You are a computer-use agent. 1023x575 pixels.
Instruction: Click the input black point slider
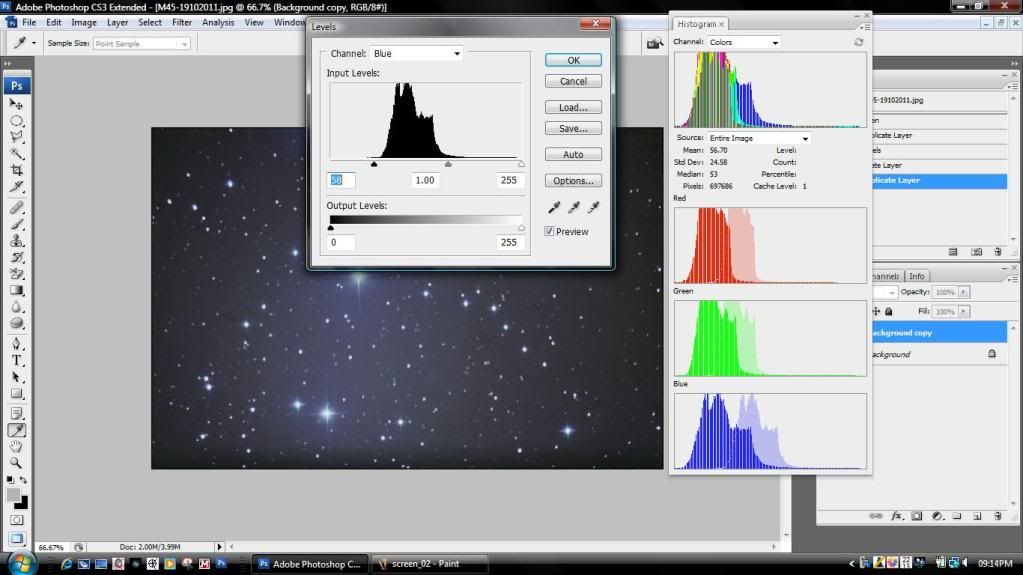[x=374, y=164]
